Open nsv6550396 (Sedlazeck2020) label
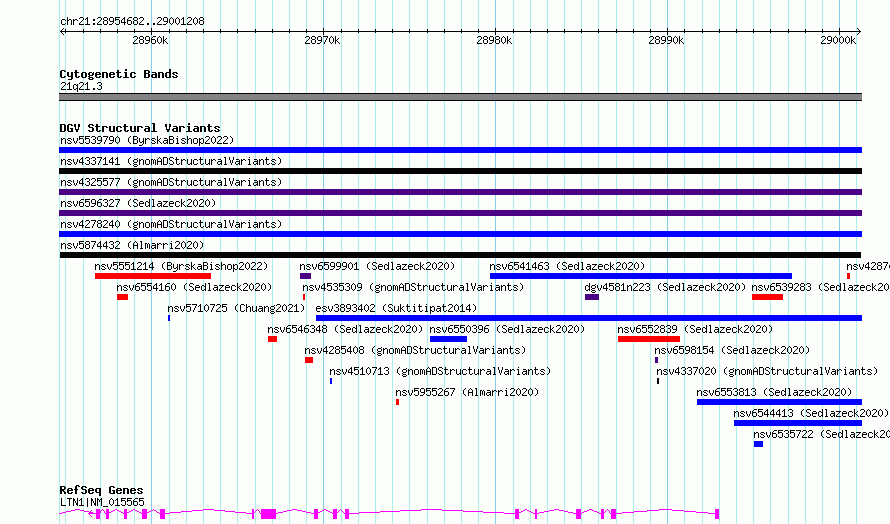The image size is (890, 524). 507,329
